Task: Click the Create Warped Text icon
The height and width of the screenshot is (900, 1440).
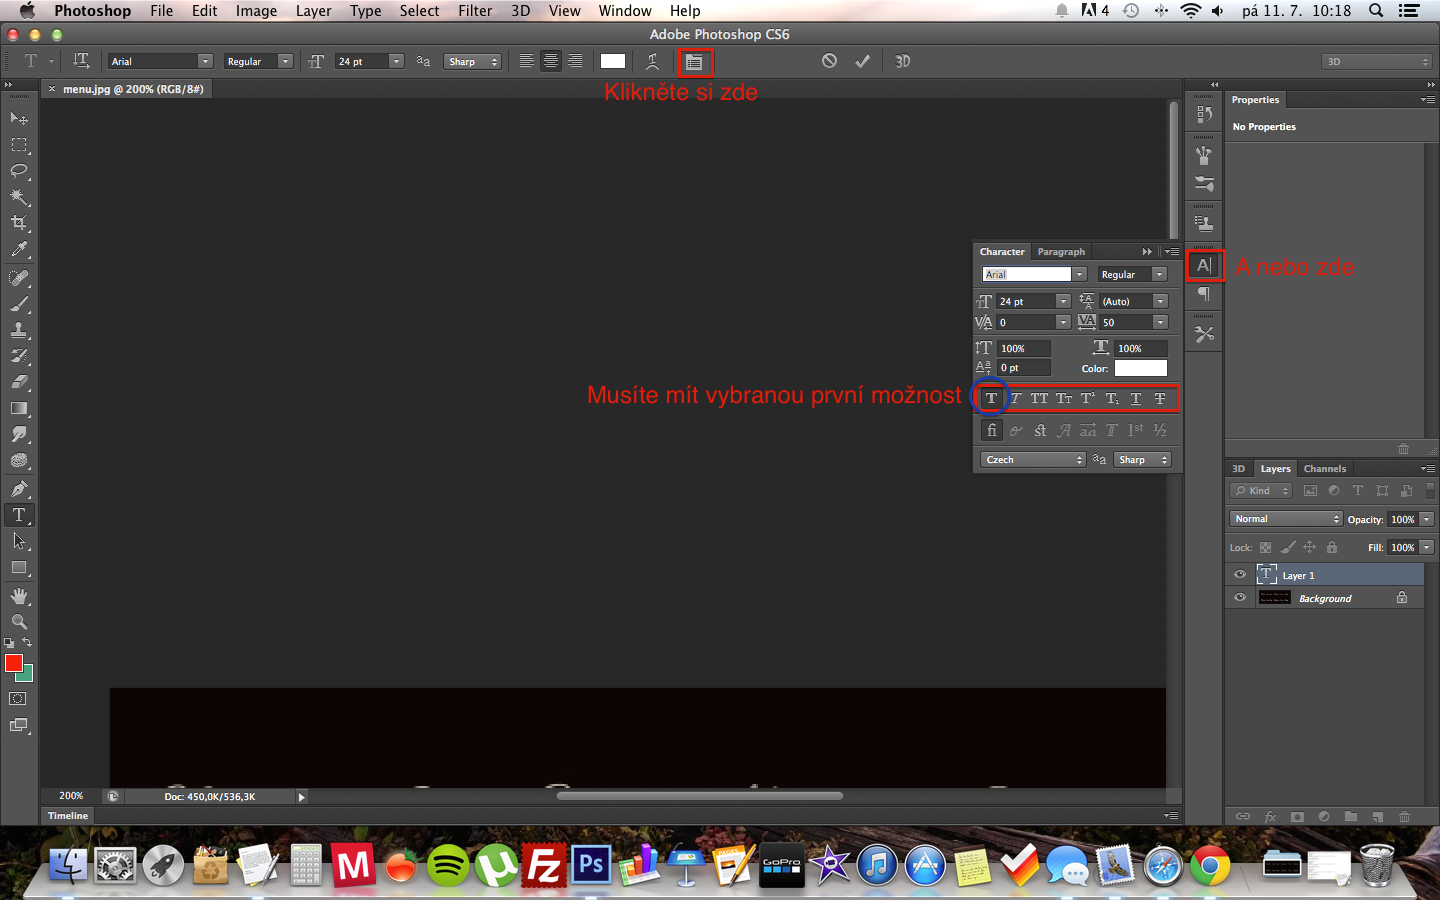Action: coord(652,61)
